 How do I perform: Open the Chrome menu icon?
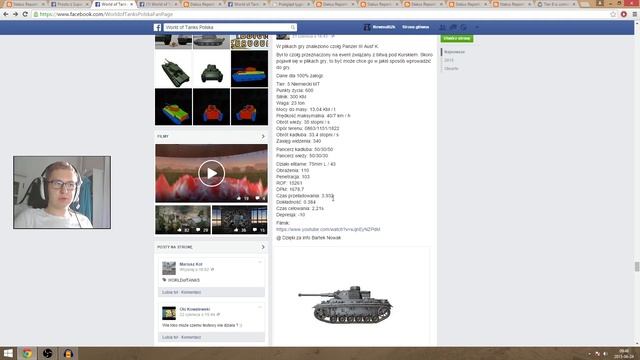[635, 14]
